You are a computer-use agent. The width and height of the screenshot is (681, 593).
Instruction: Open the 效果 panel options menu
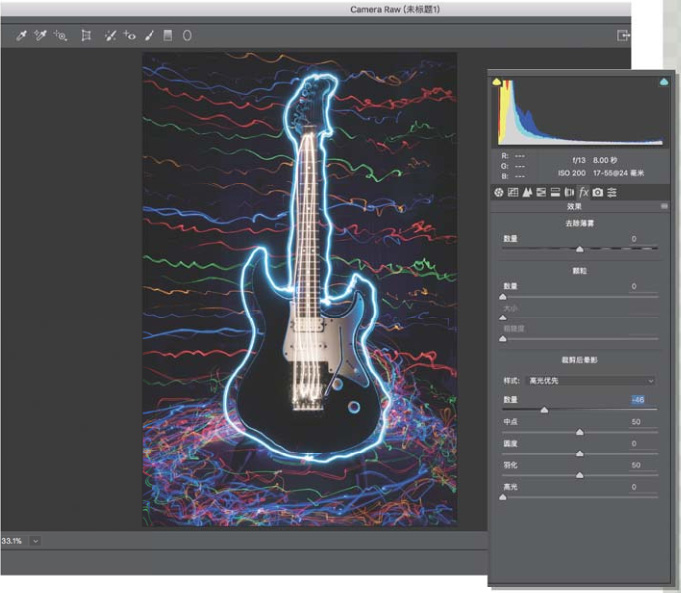coord(663,206)
